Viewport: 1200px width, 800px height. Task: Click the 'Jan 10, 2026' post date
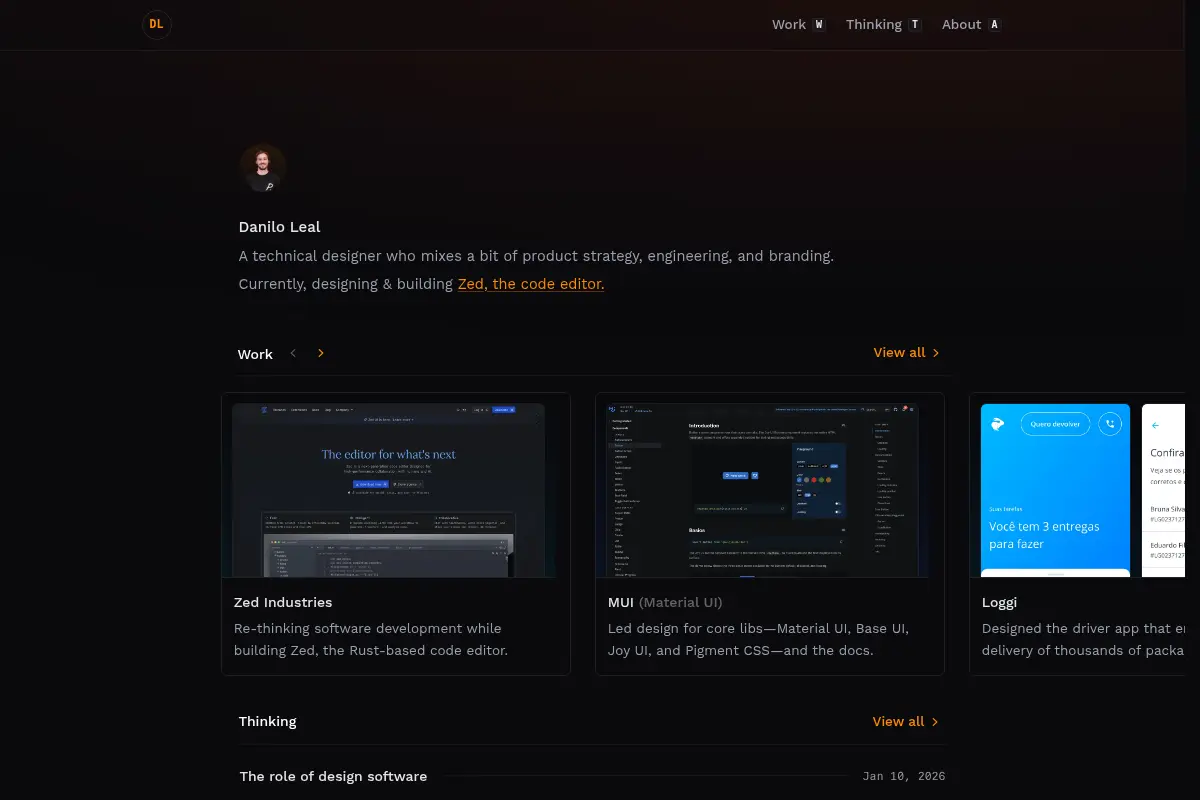(x=904, y=776)
